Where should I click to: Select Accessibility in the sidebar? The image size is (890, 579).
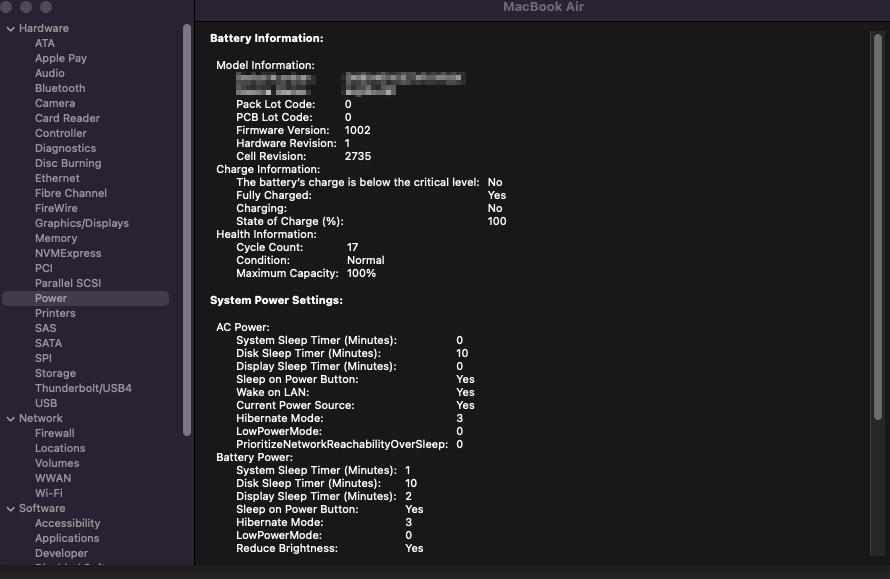click(67, 523)
